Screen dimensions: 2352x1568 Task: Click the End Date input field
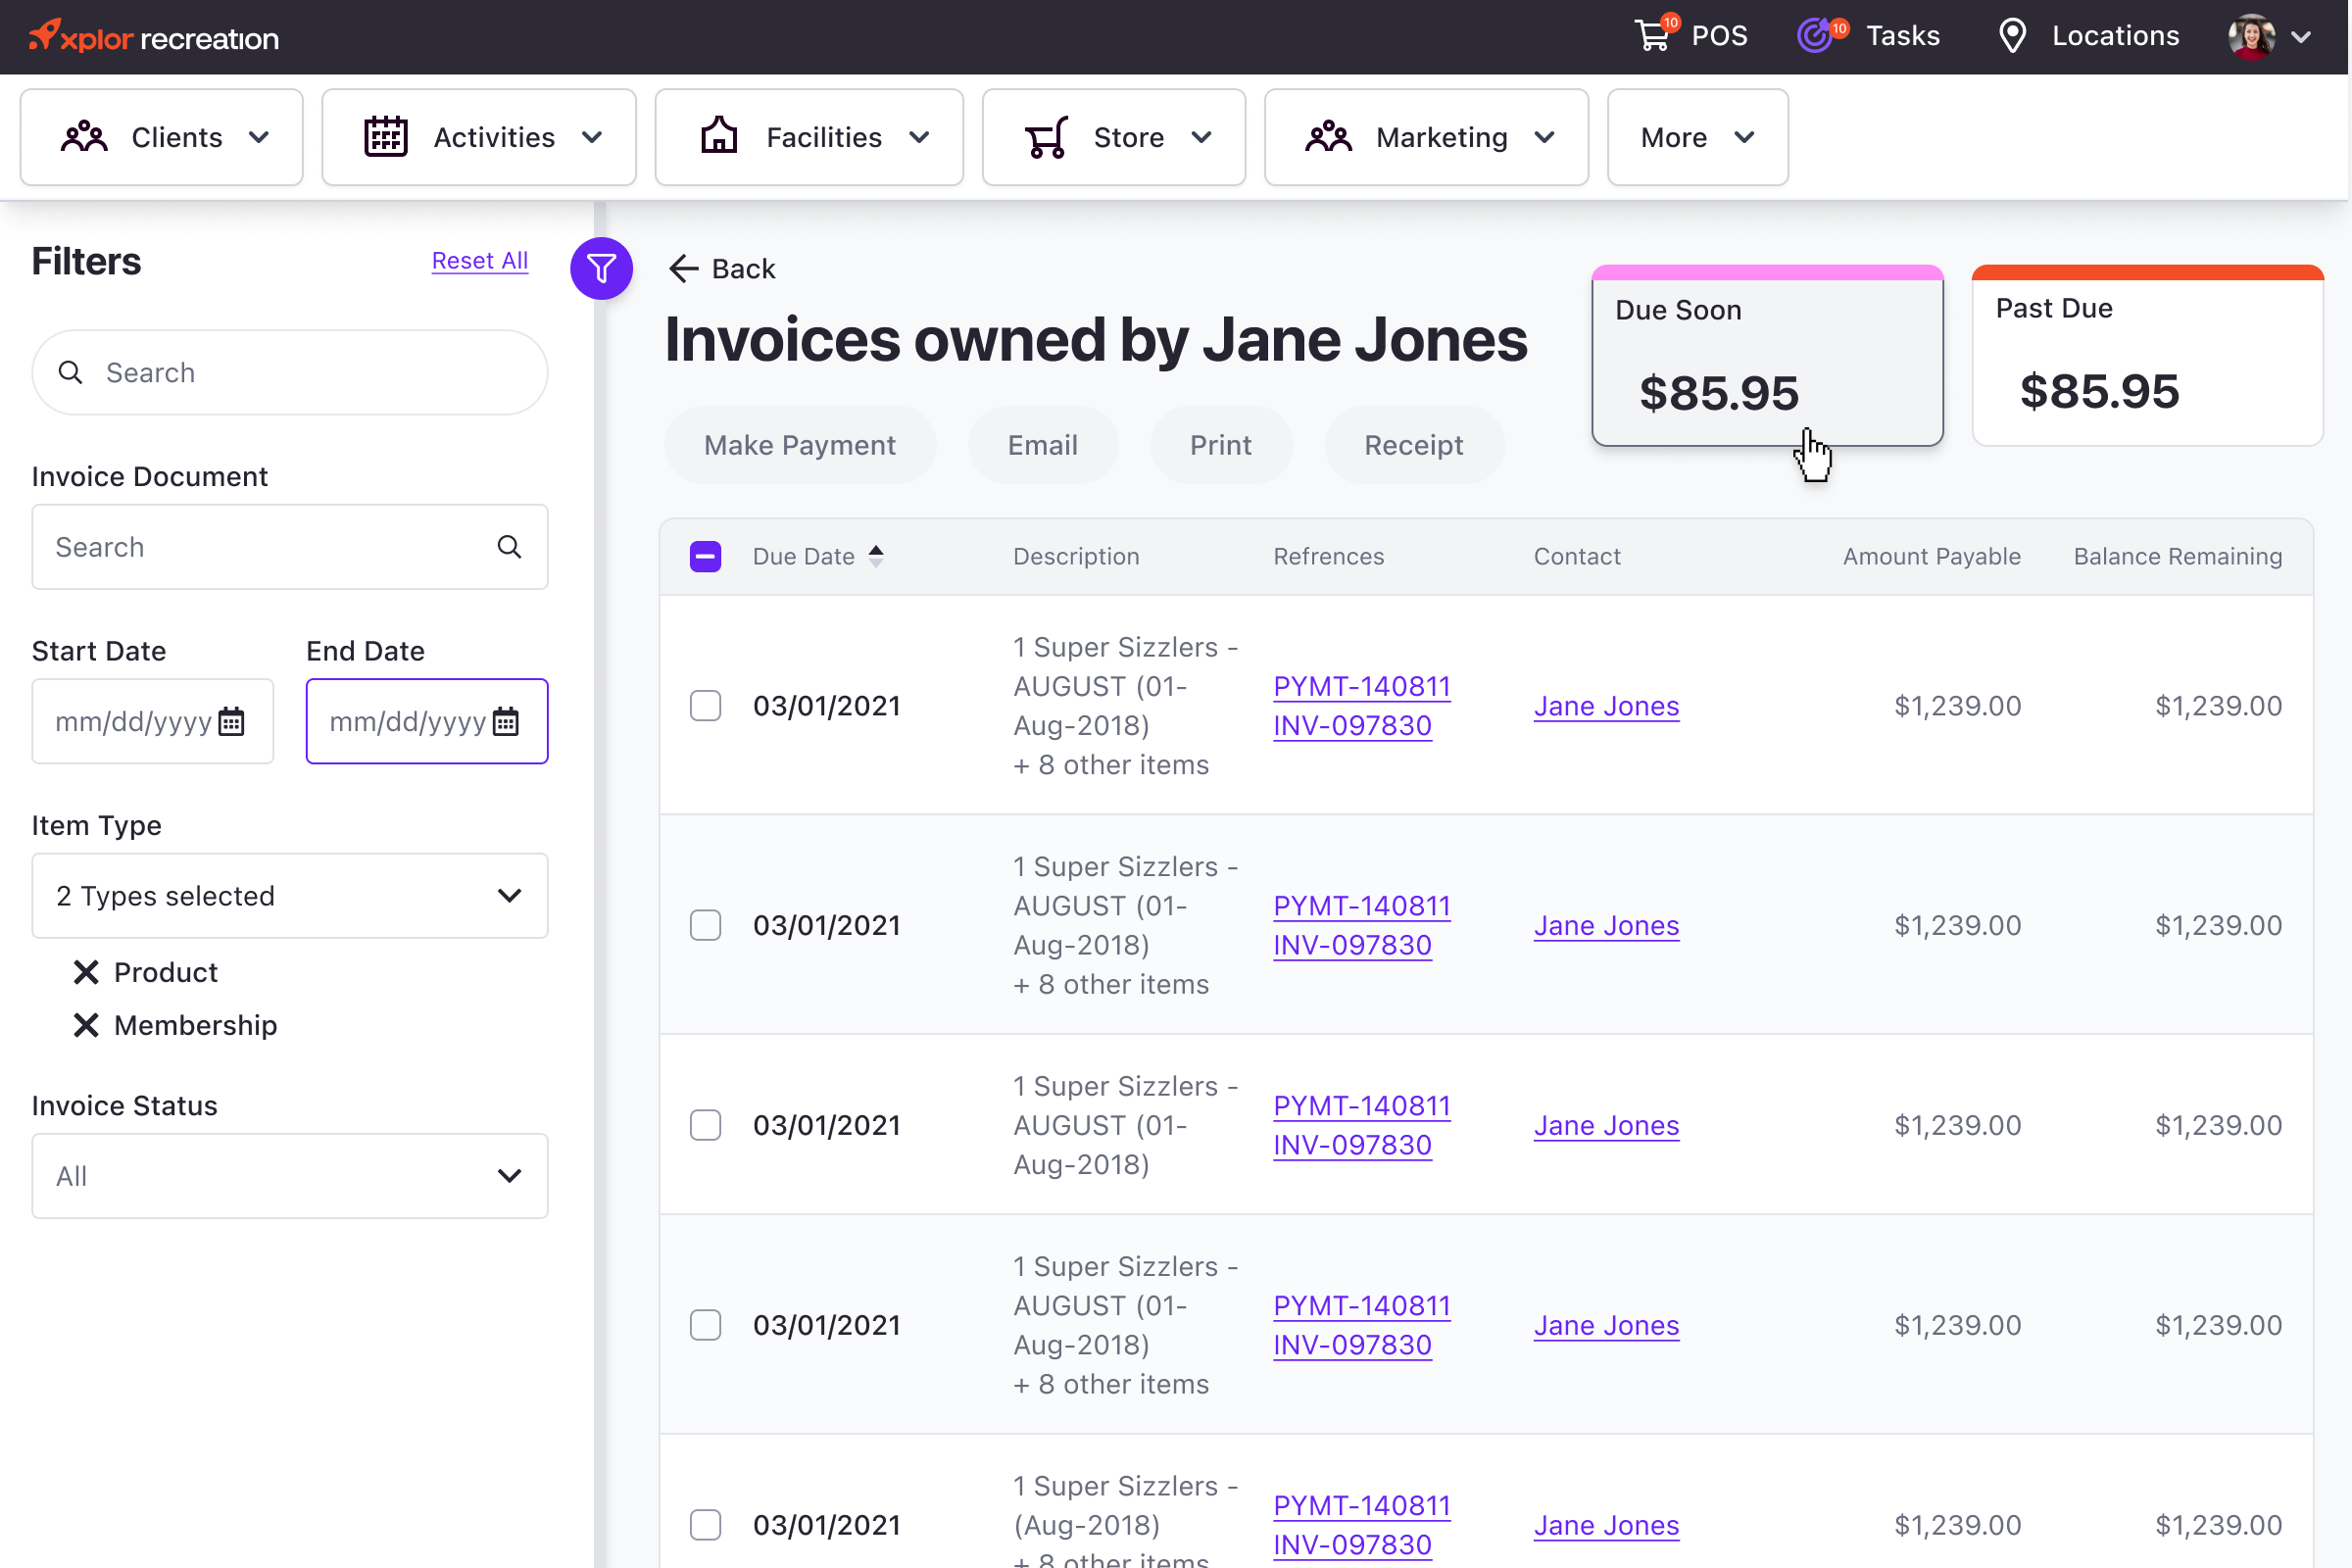click(425, 719)
